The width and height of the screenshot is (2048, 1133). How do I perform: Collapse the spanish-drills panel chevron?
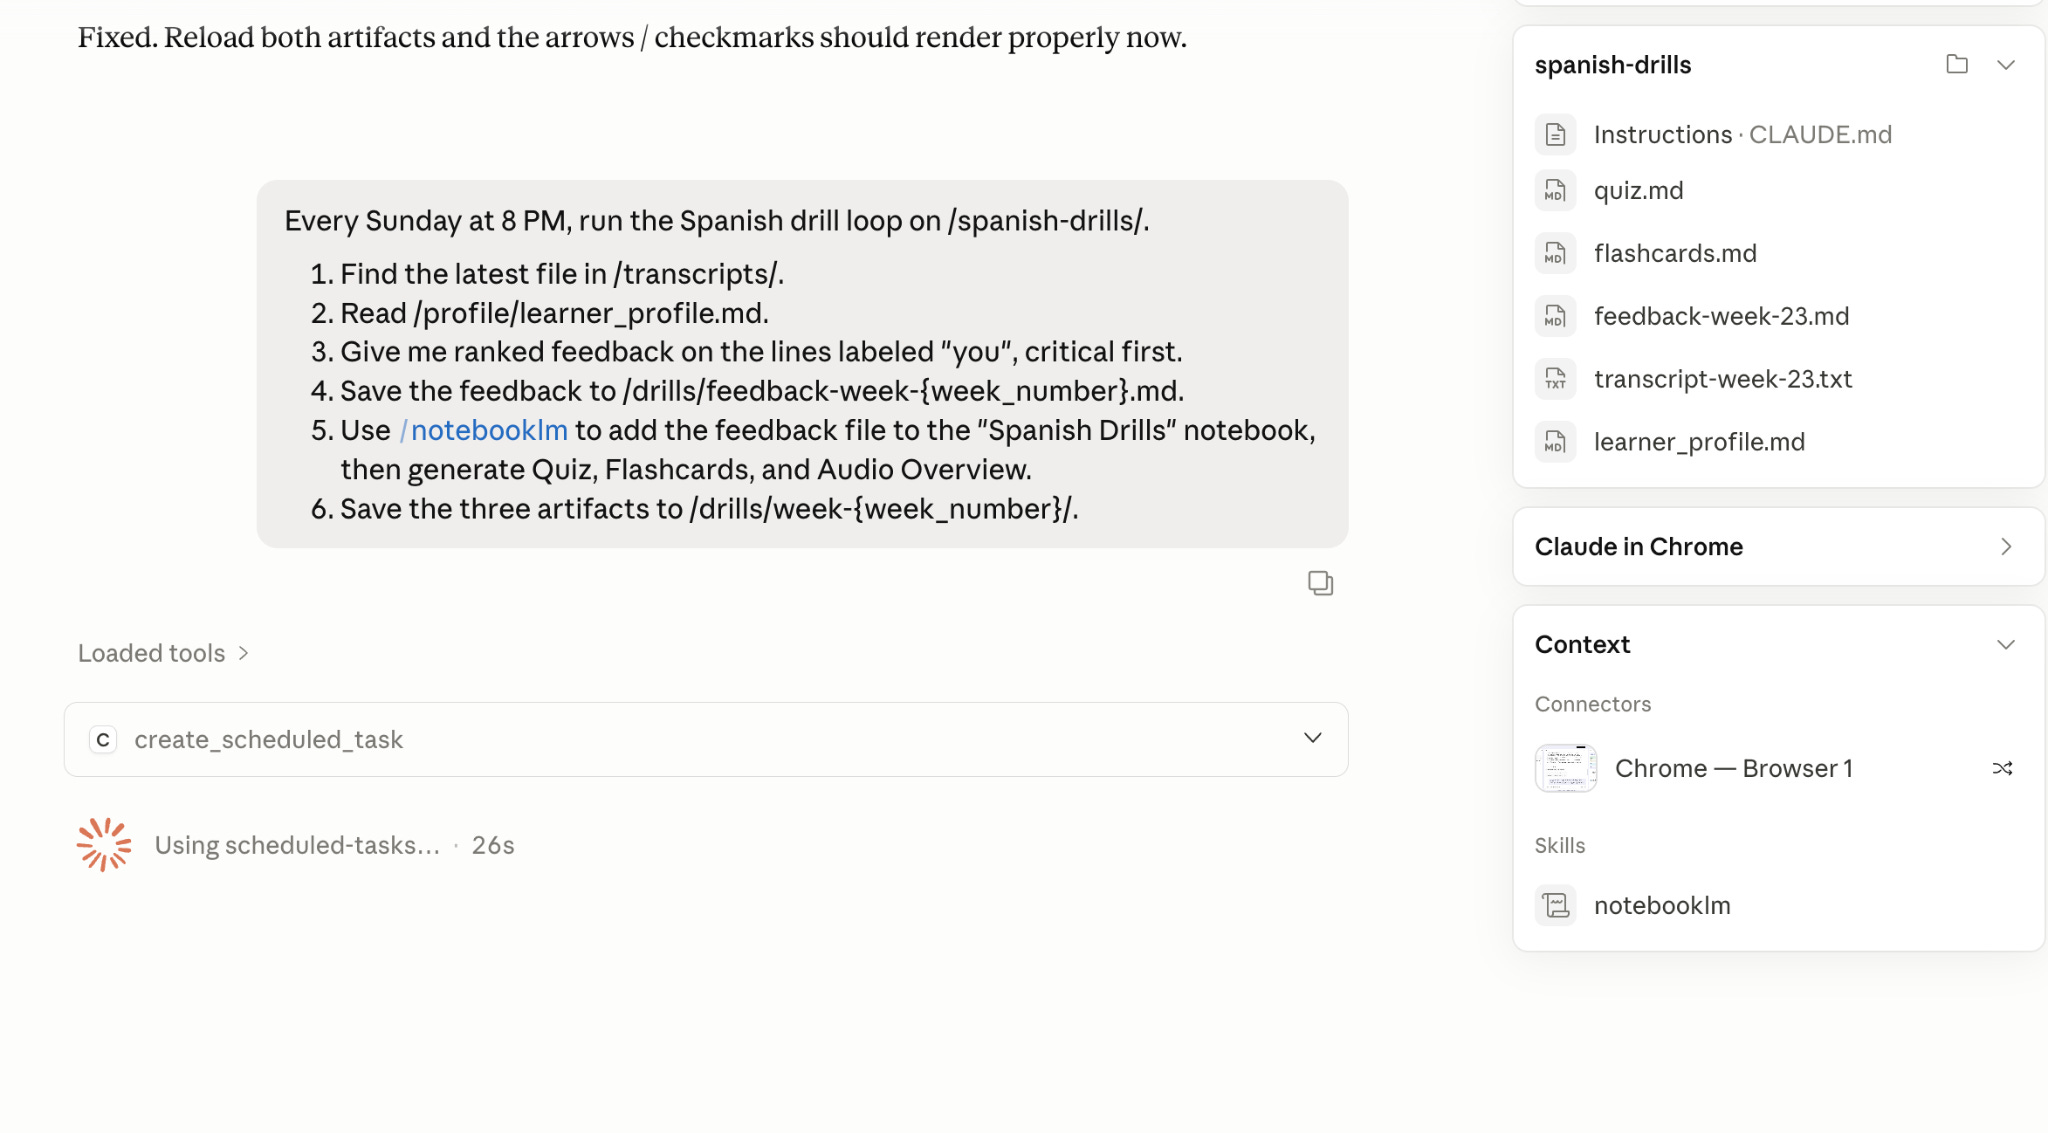click(2005, 65)
